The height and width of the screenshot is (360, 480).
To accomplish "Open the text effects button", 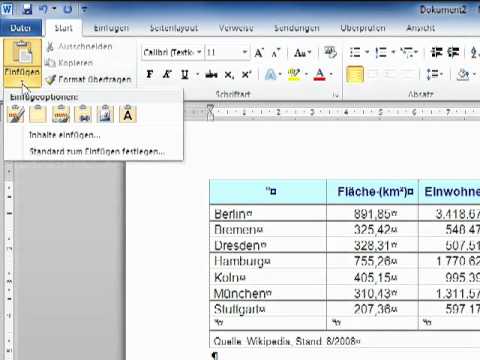I will pyautogui.click(x=271, y=74).
